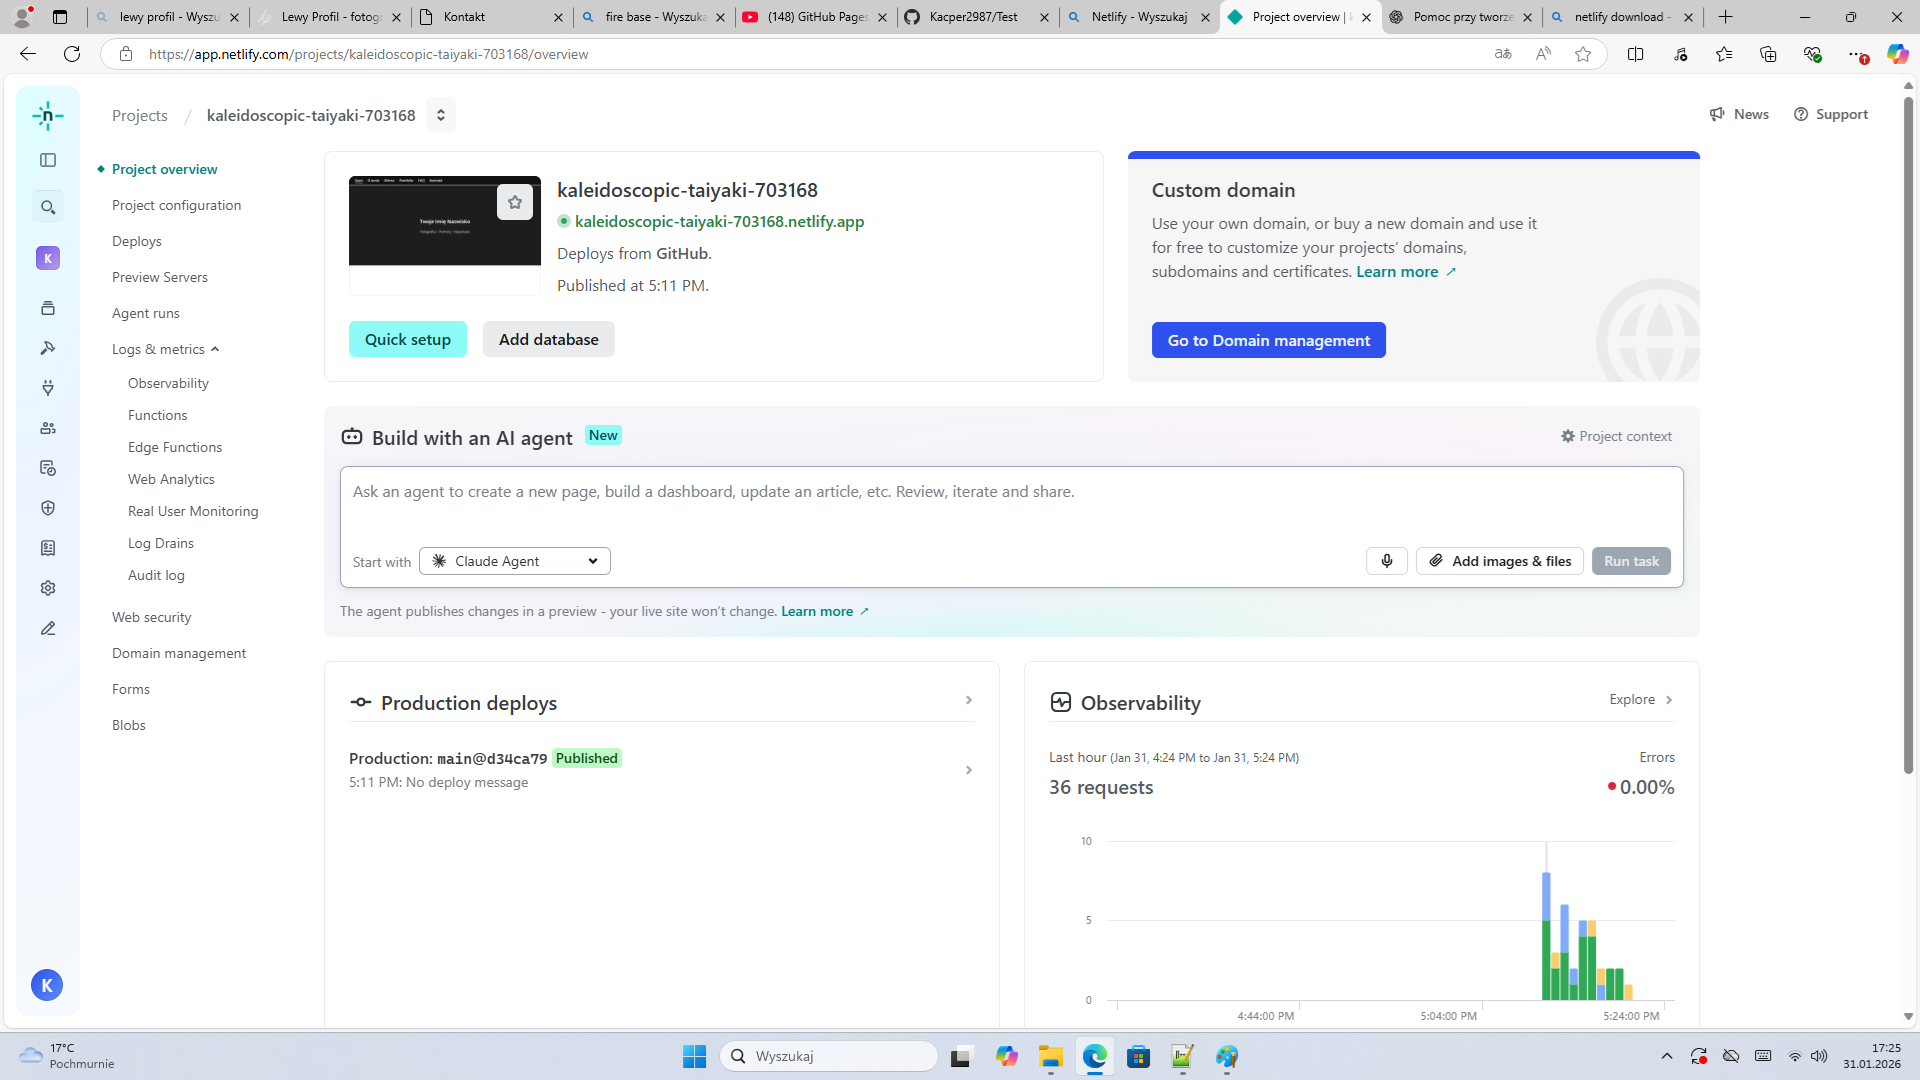Image resolution: width=1920 pixels, height=1080 pixels.
Task: Click the microphone voice input button
Action: click(x=1386, y=561)
